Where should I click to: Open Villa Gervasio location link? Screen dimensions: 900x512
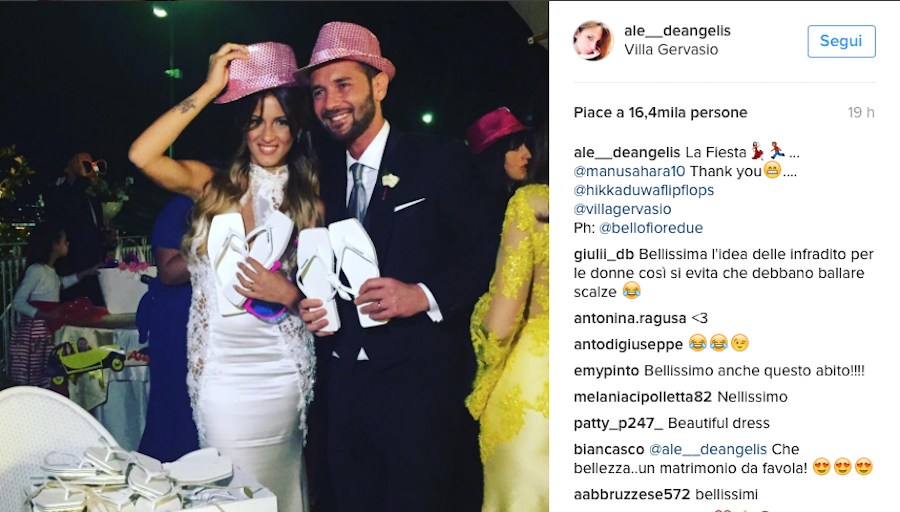[671, 50]
